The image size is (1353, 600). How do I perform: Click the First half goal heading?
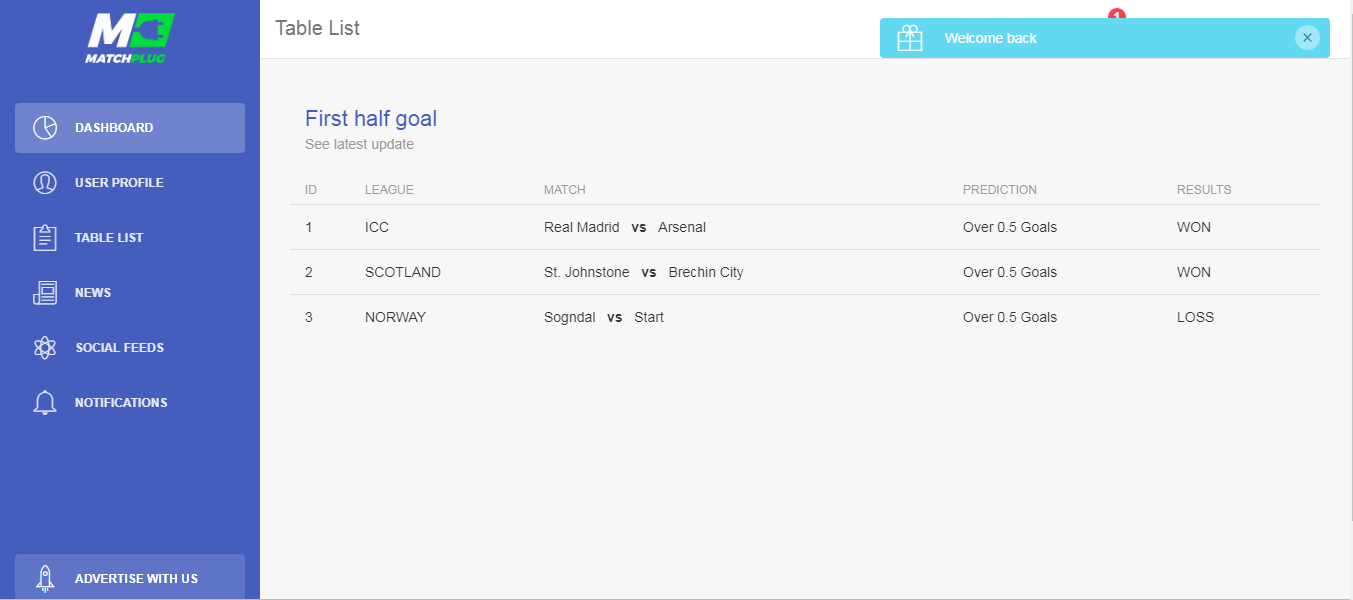click(371, 119)
